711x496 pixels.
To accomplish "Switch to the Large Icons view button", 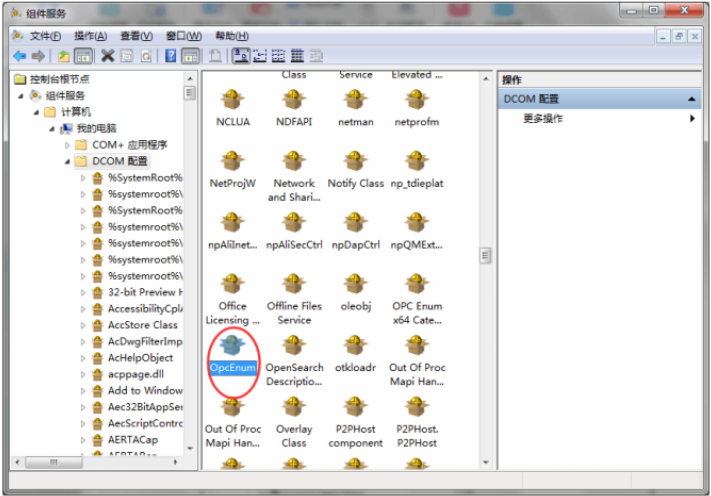I will 241,56.
